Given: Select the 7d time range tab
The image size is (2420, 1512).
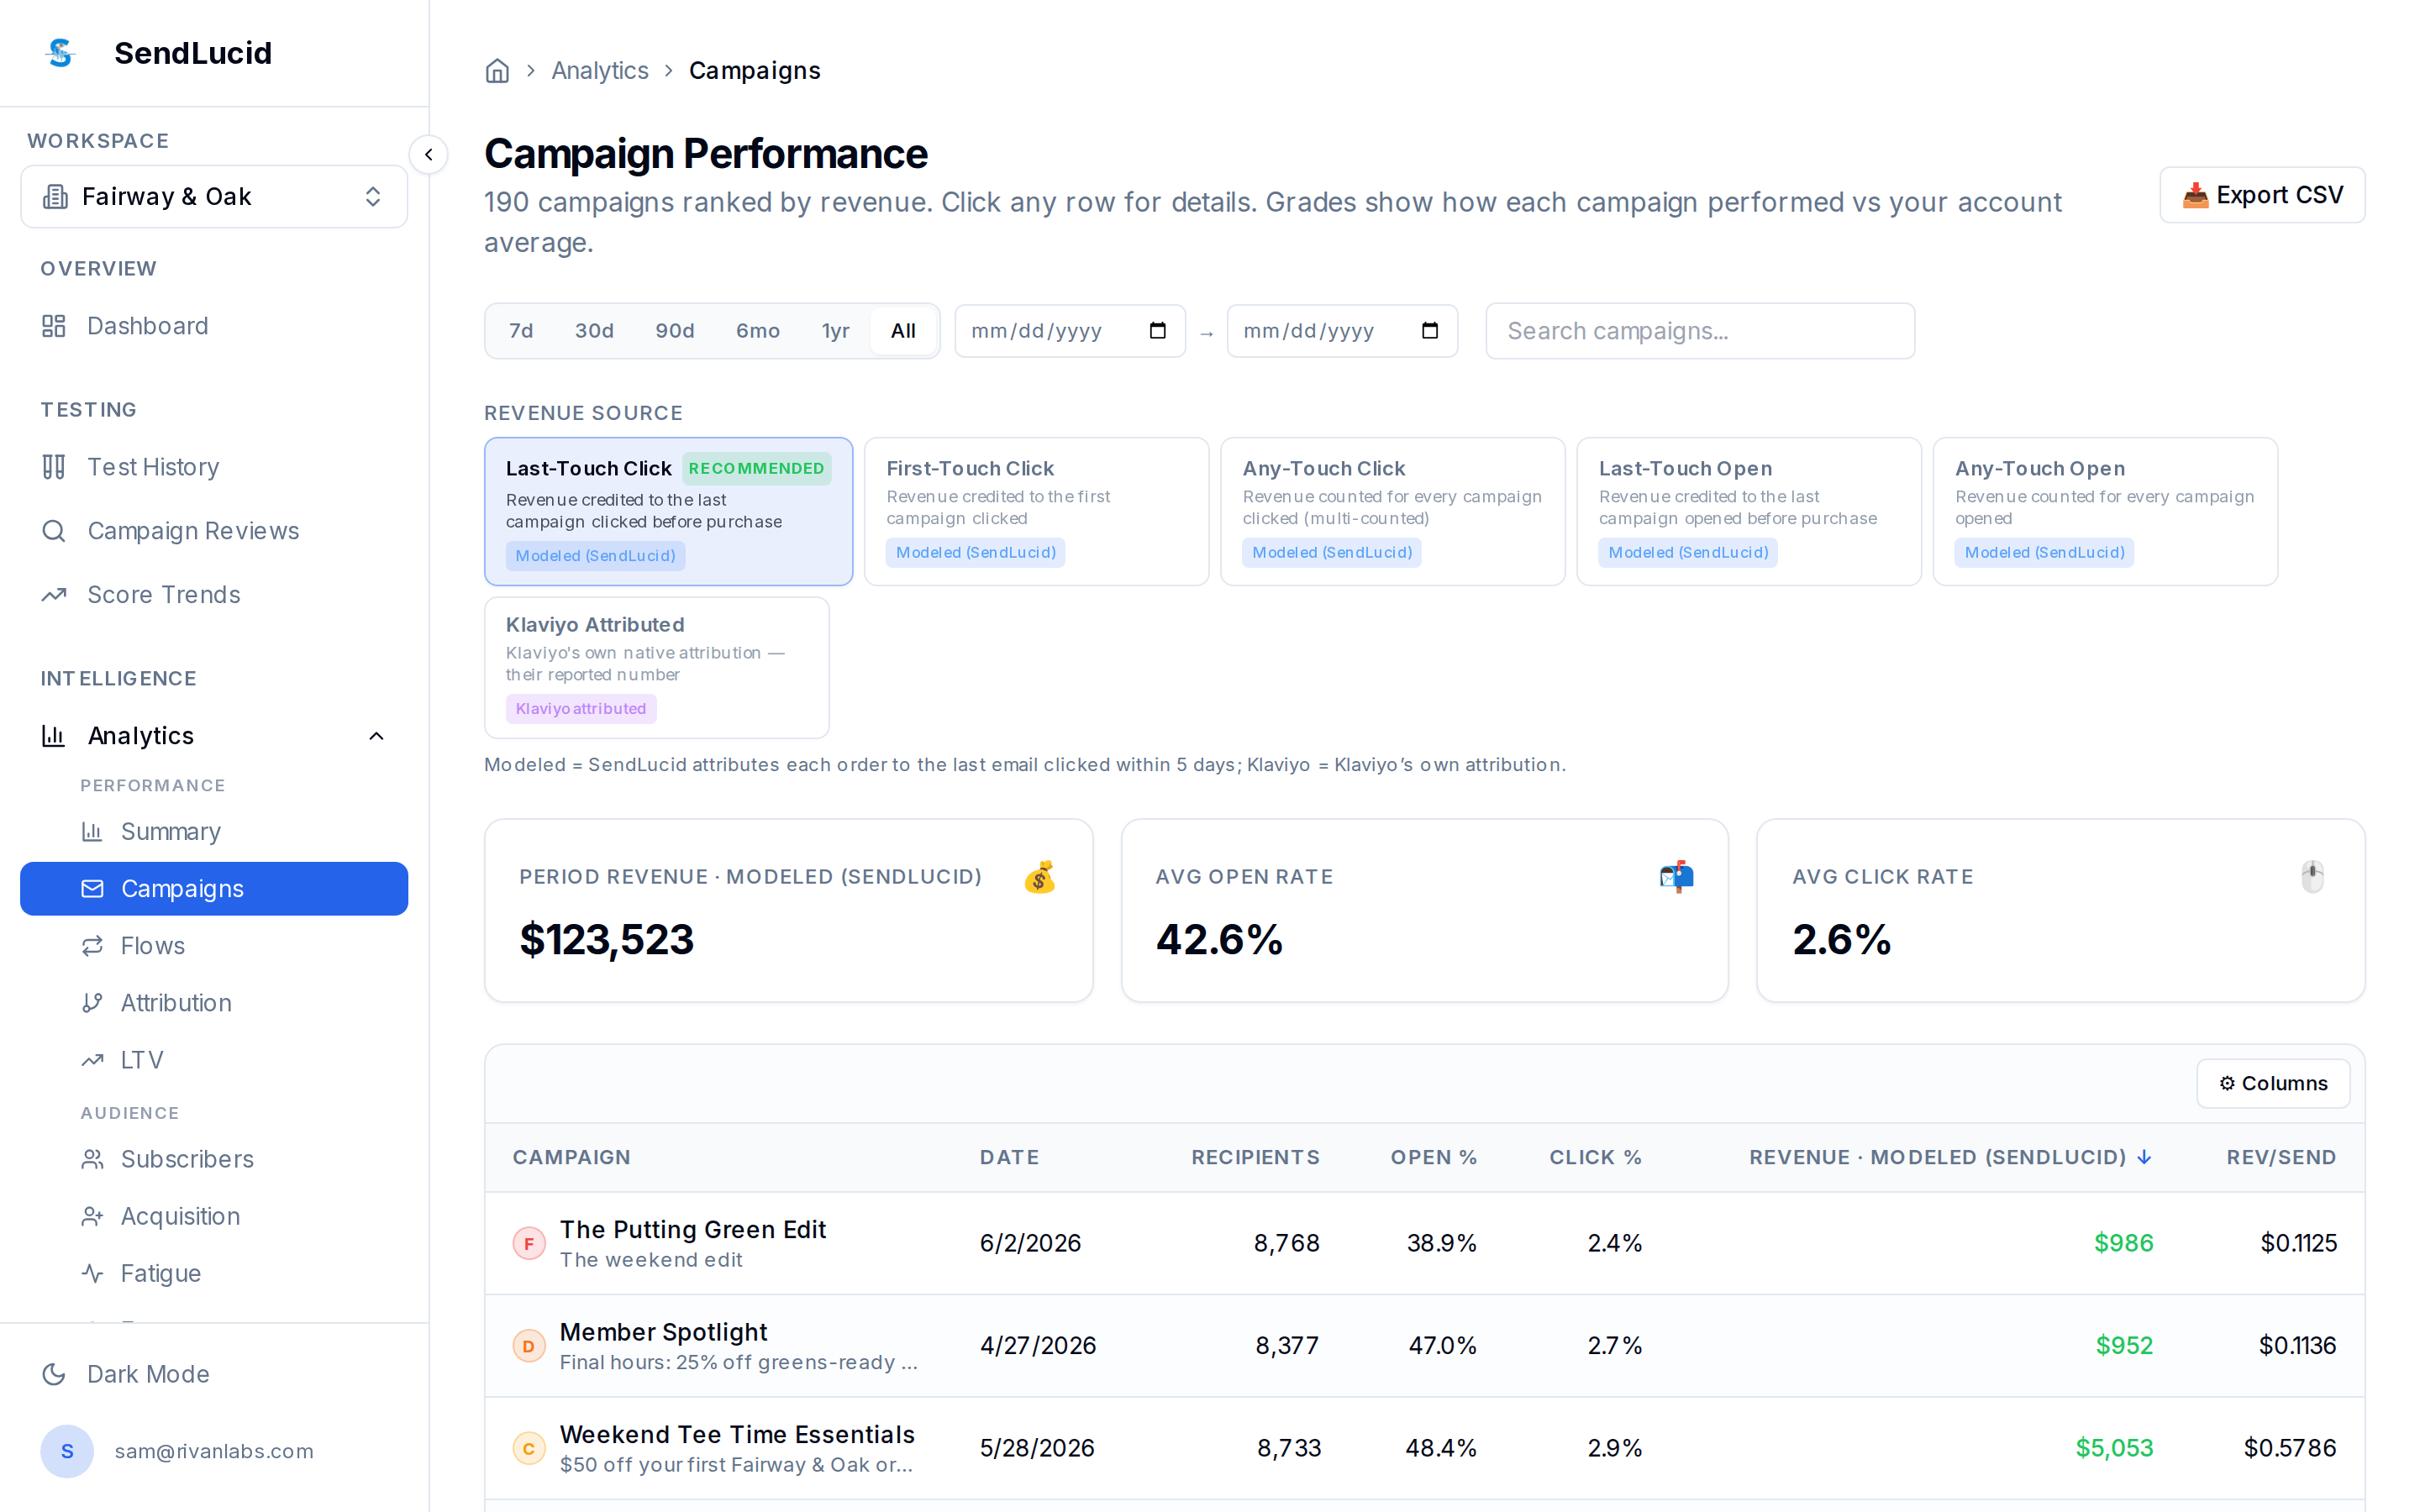Looking at the screenshot, I should point(521,331).
